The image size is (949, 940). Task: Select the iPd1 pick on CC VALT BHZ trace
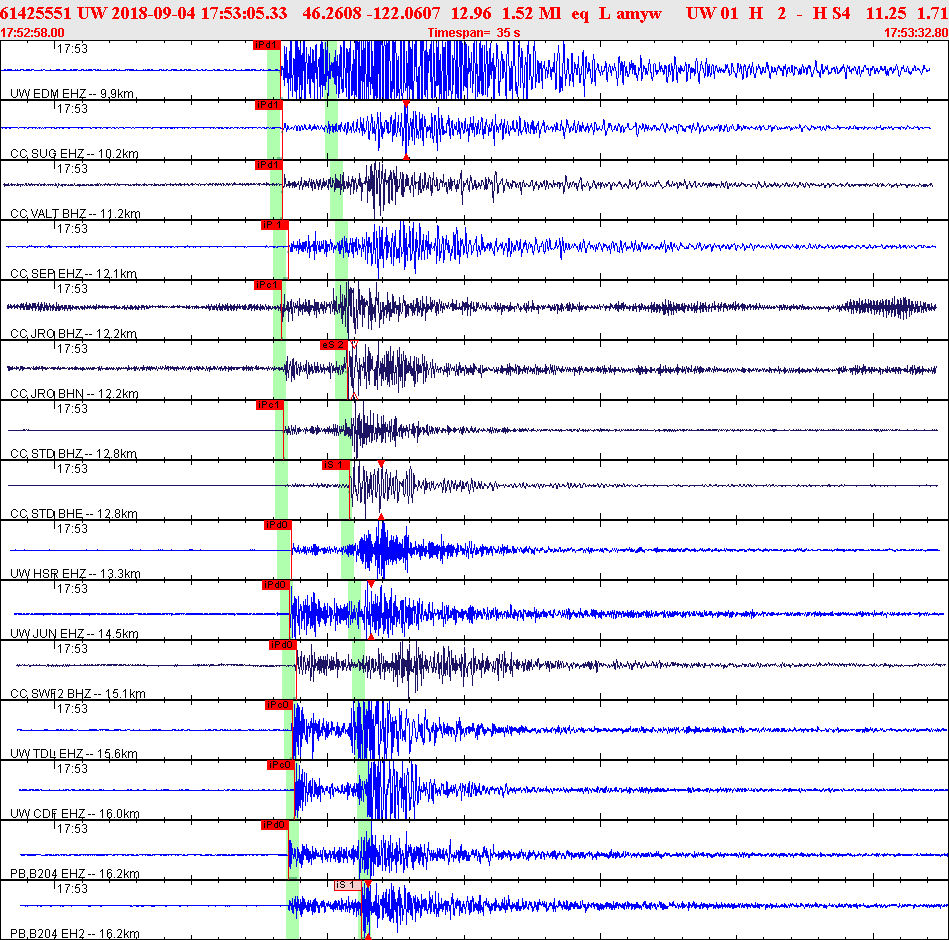268,165
